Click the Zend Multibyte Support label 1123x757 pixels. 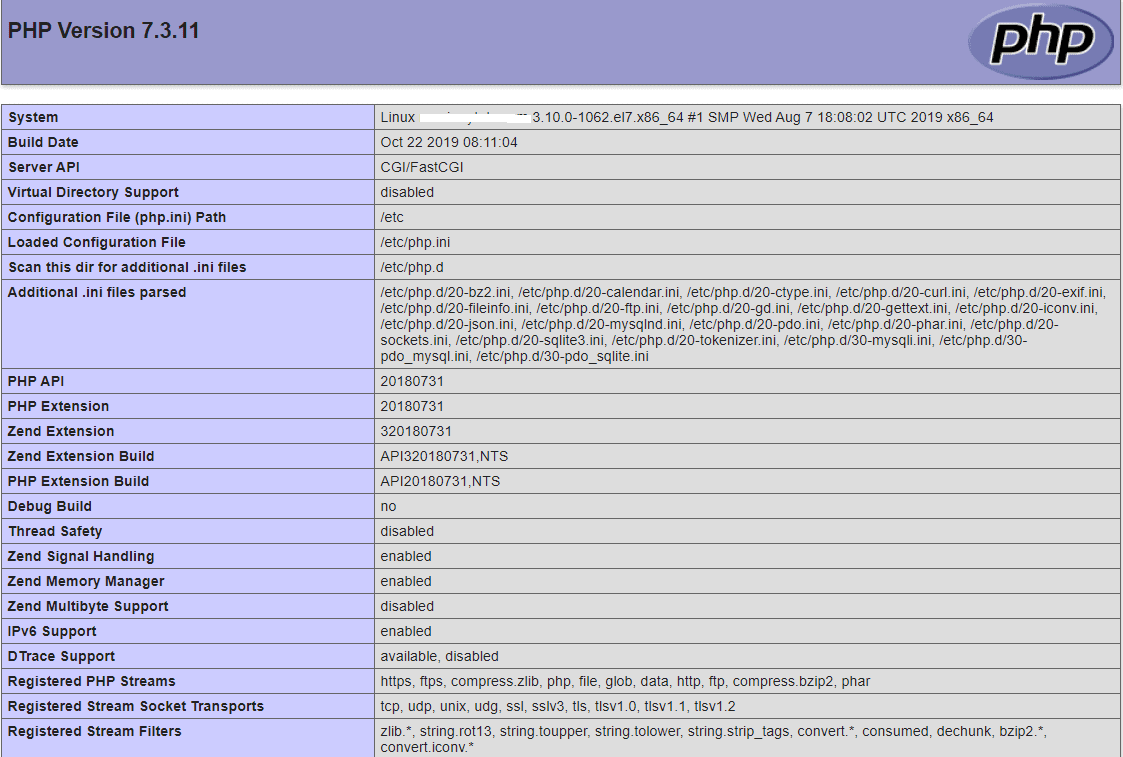[88, 607]
